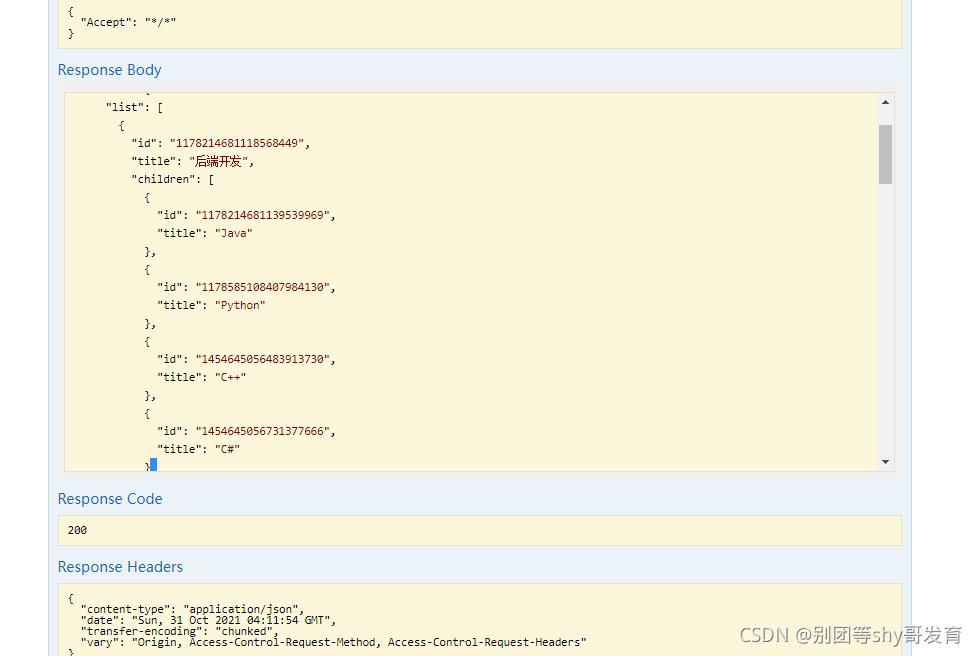
Task: Click the "C++" title value
Action: 231,378
